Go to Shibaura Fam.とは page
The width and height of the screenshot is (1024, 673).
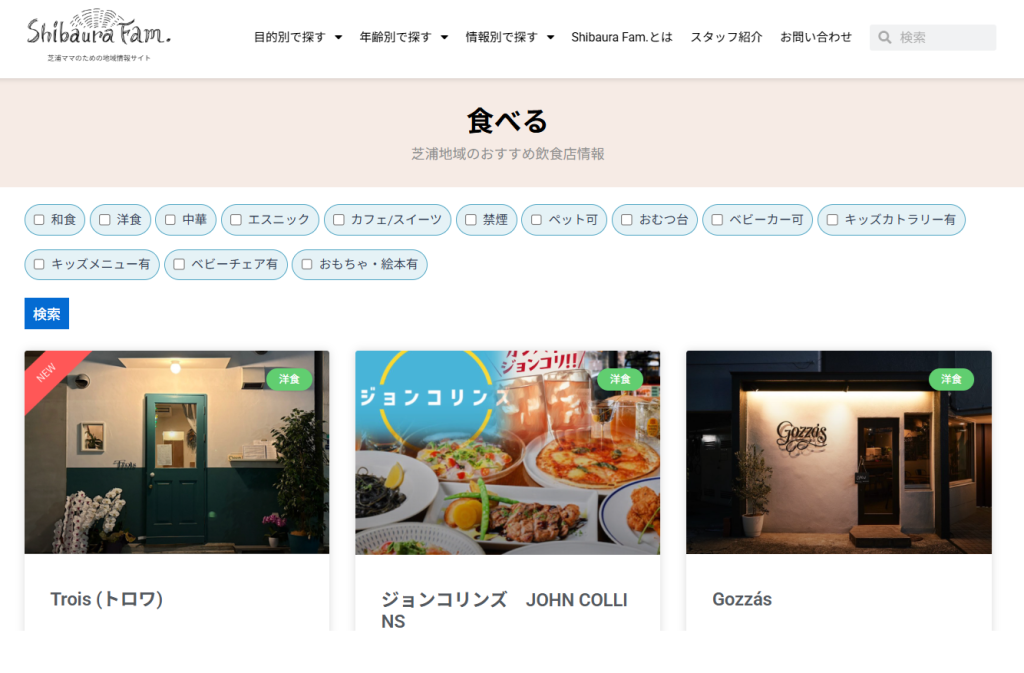click(621, 37)
